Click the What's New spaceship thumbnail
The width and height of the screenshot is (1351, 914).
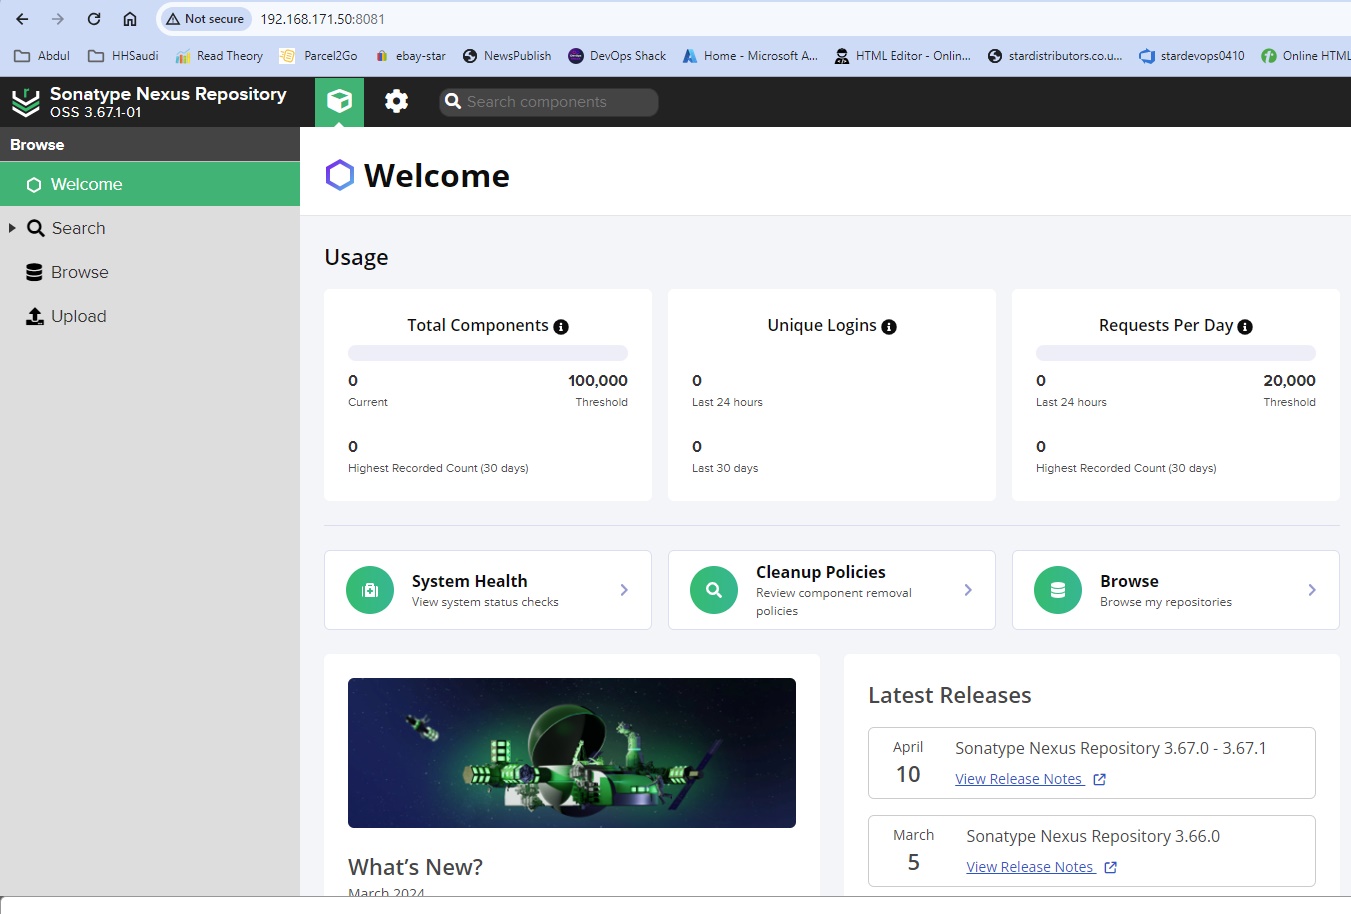572,753
